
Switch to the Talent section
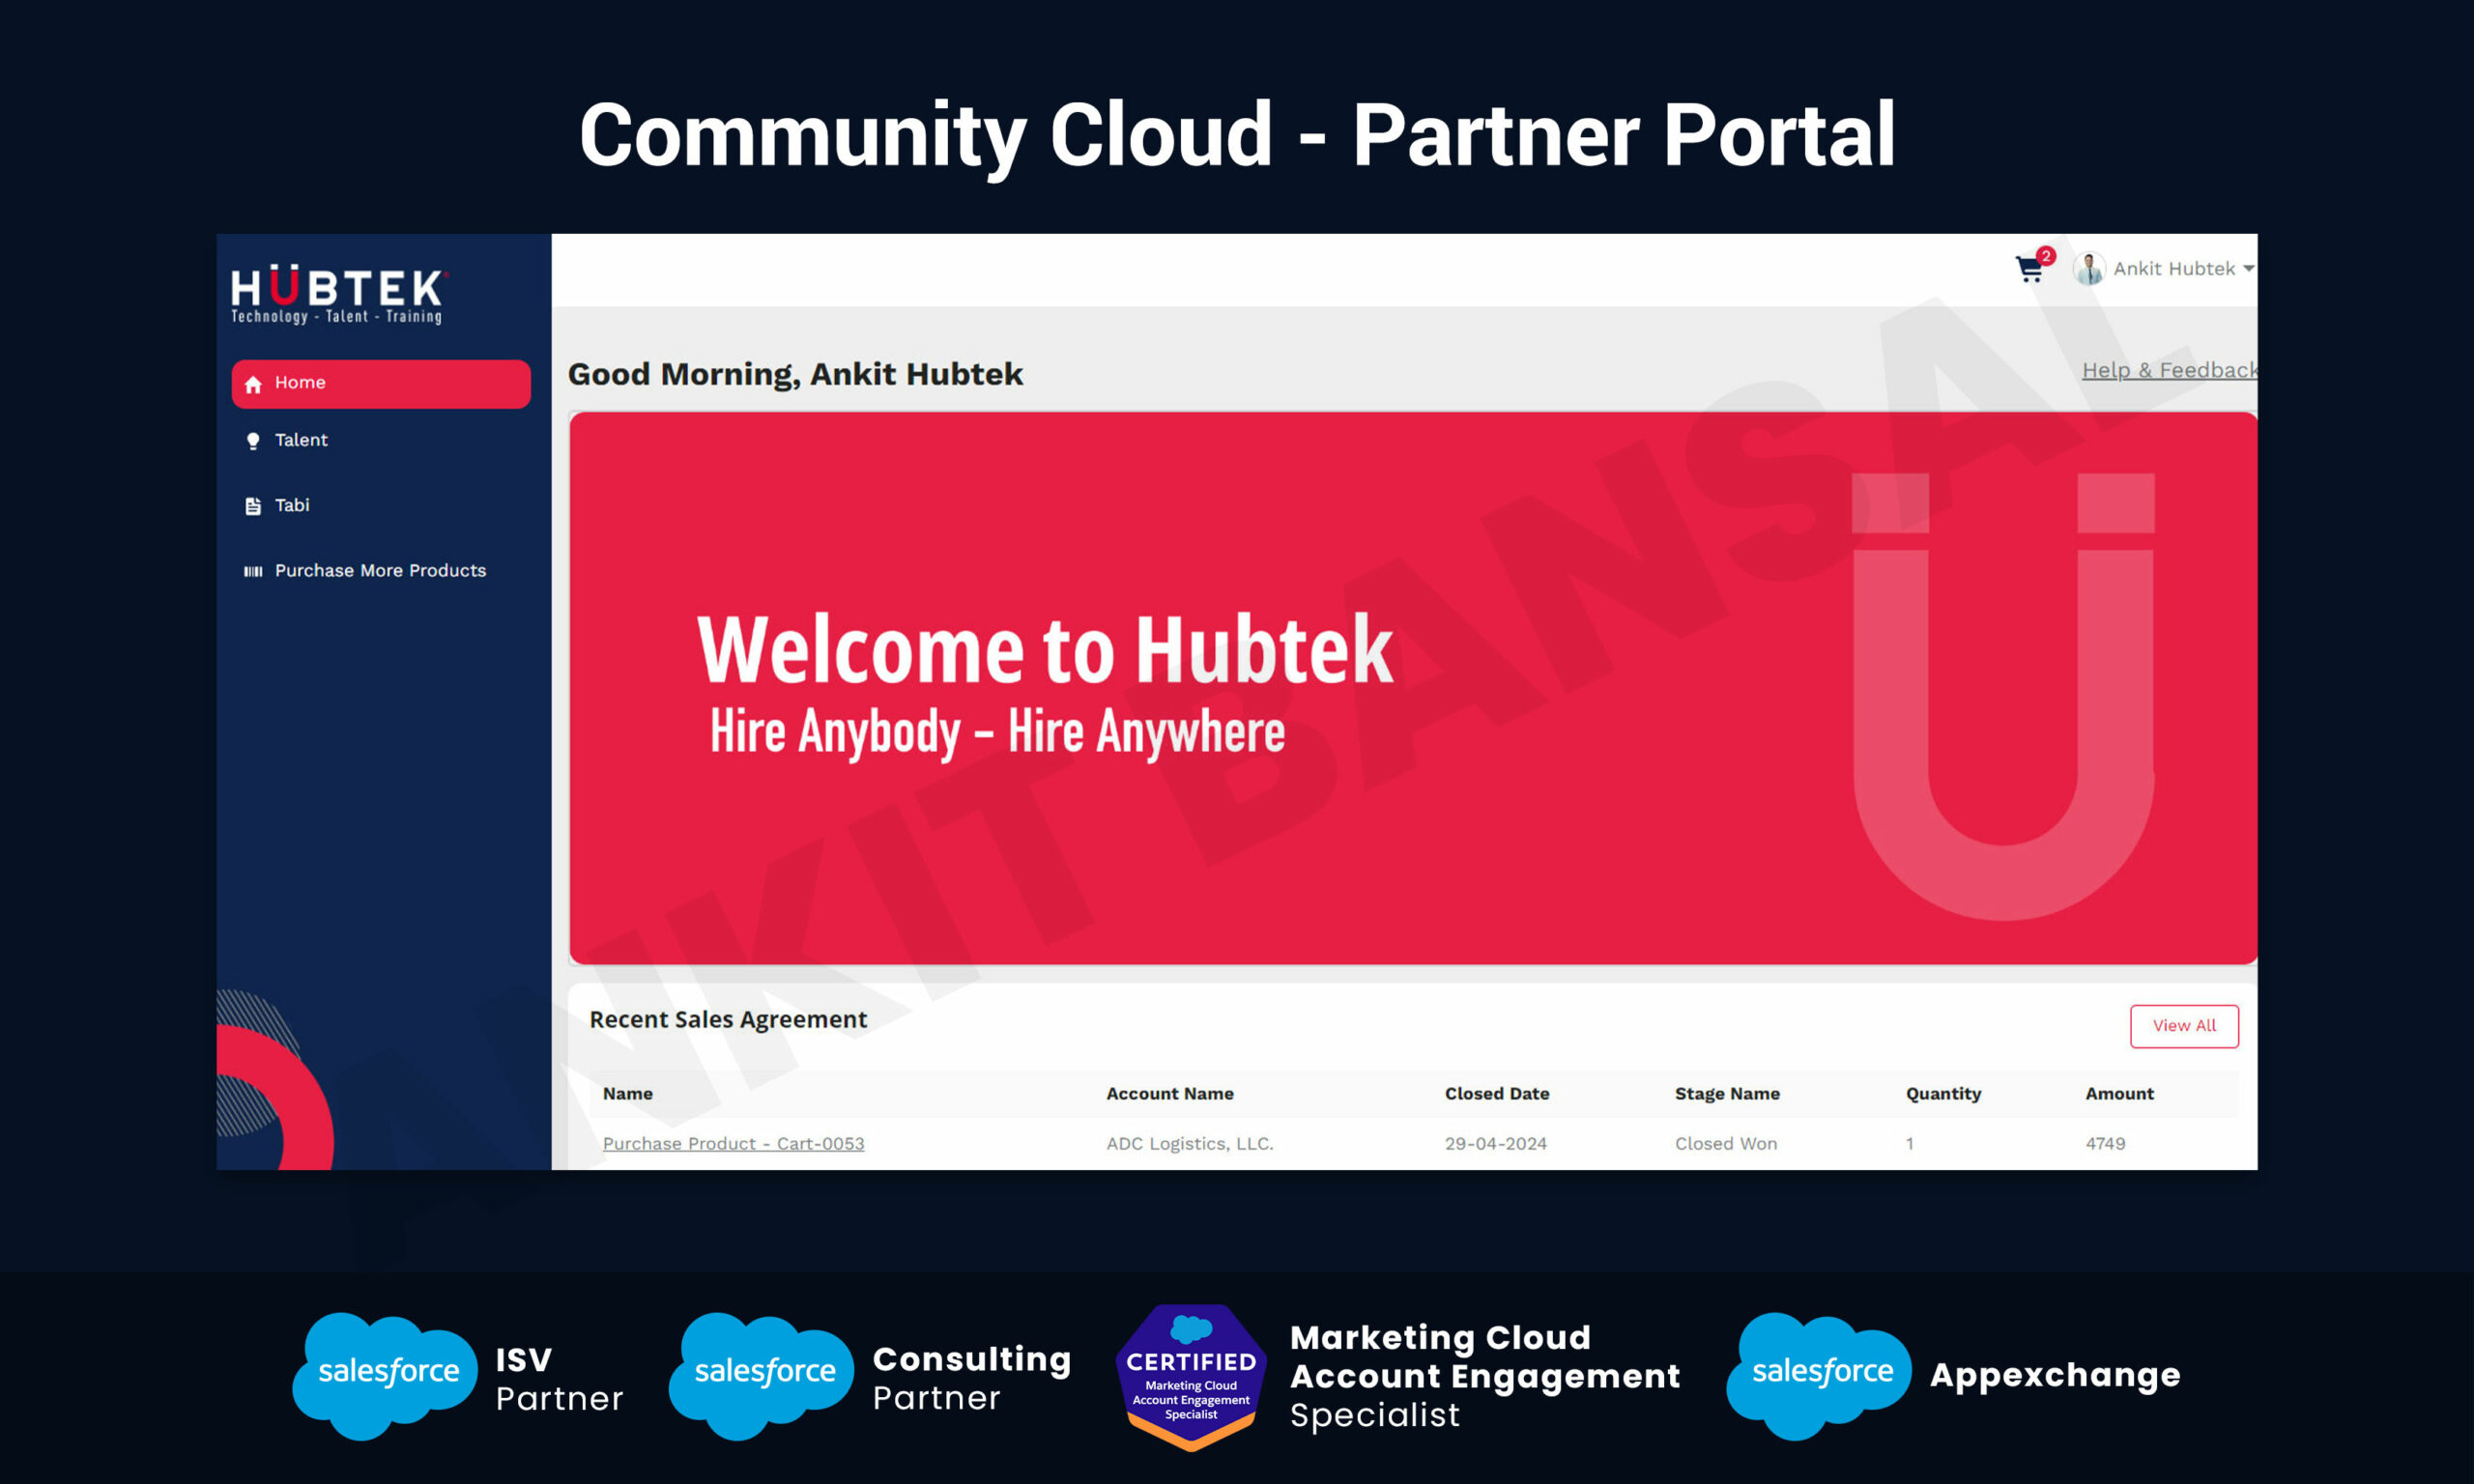point(300,440)
